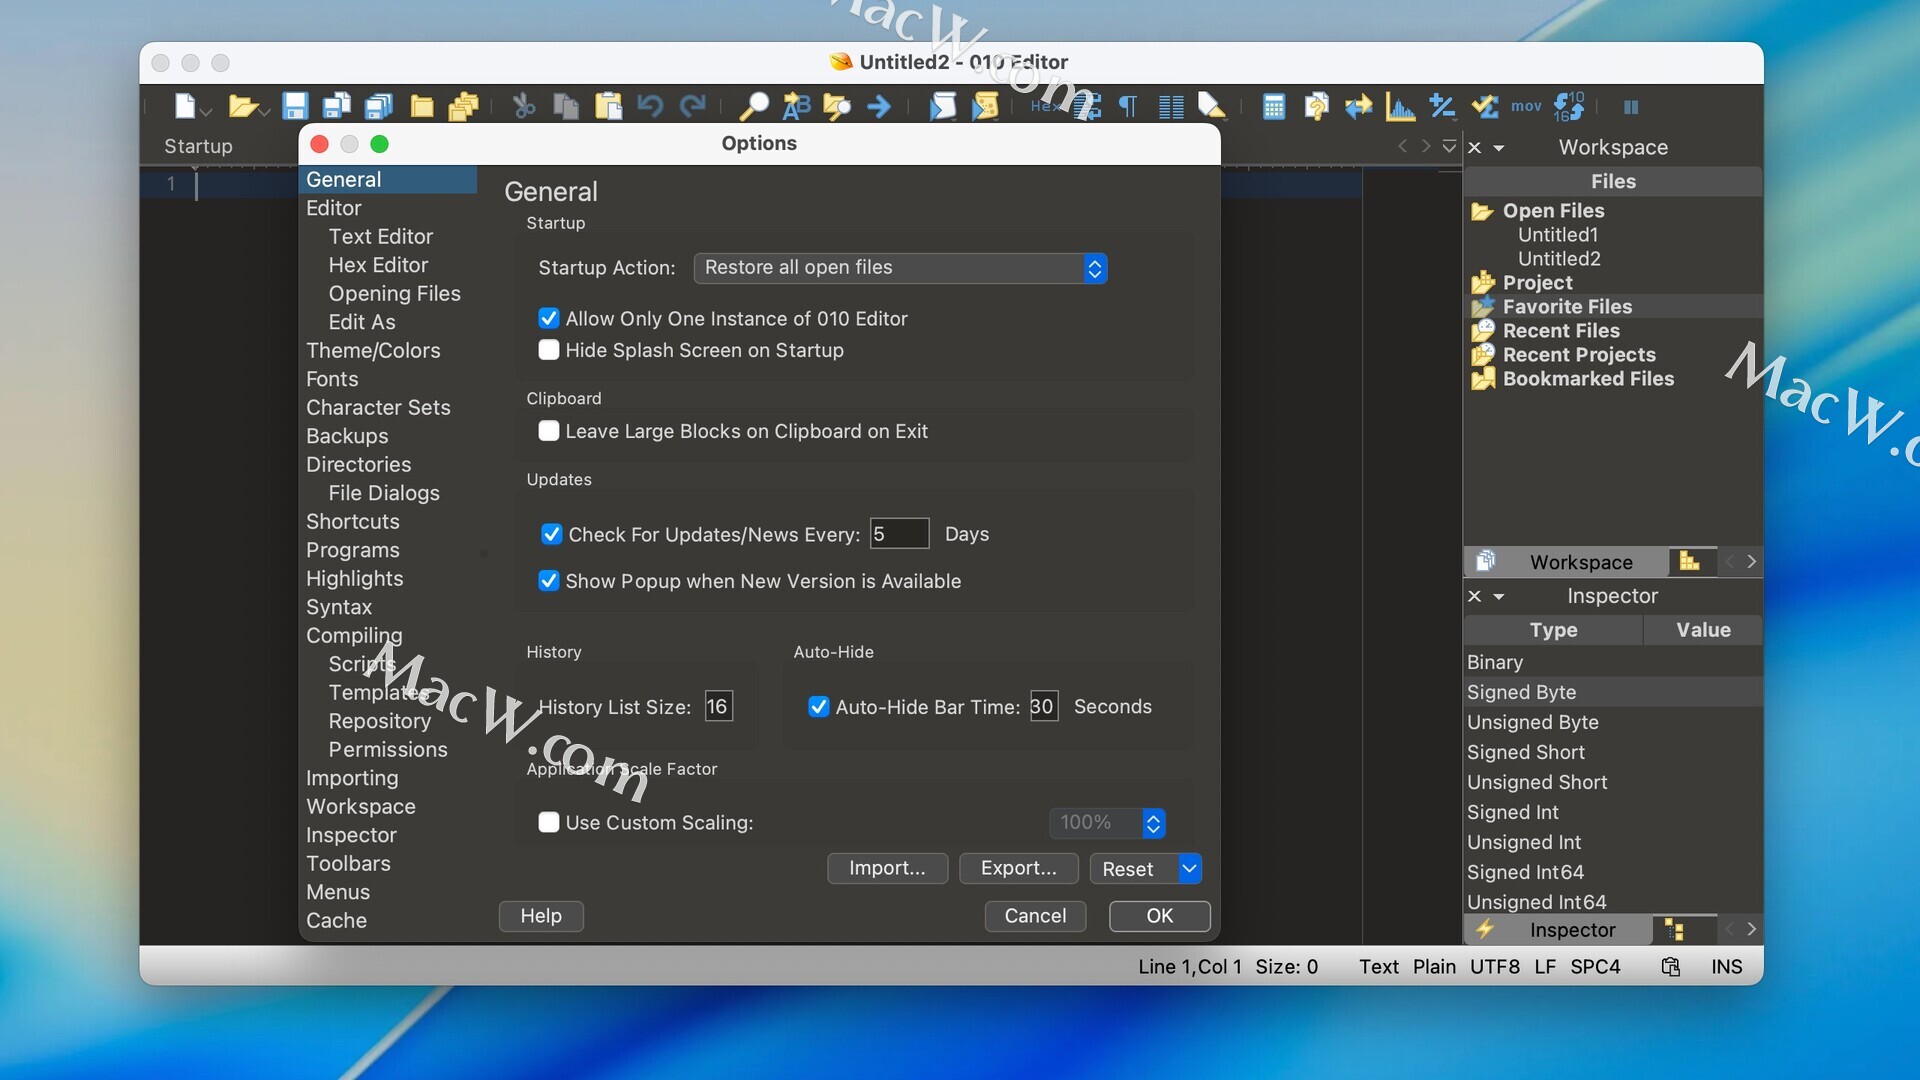Click the update days input field
The width and height of the screenshot is (1920, 1080).
(899, 534)
